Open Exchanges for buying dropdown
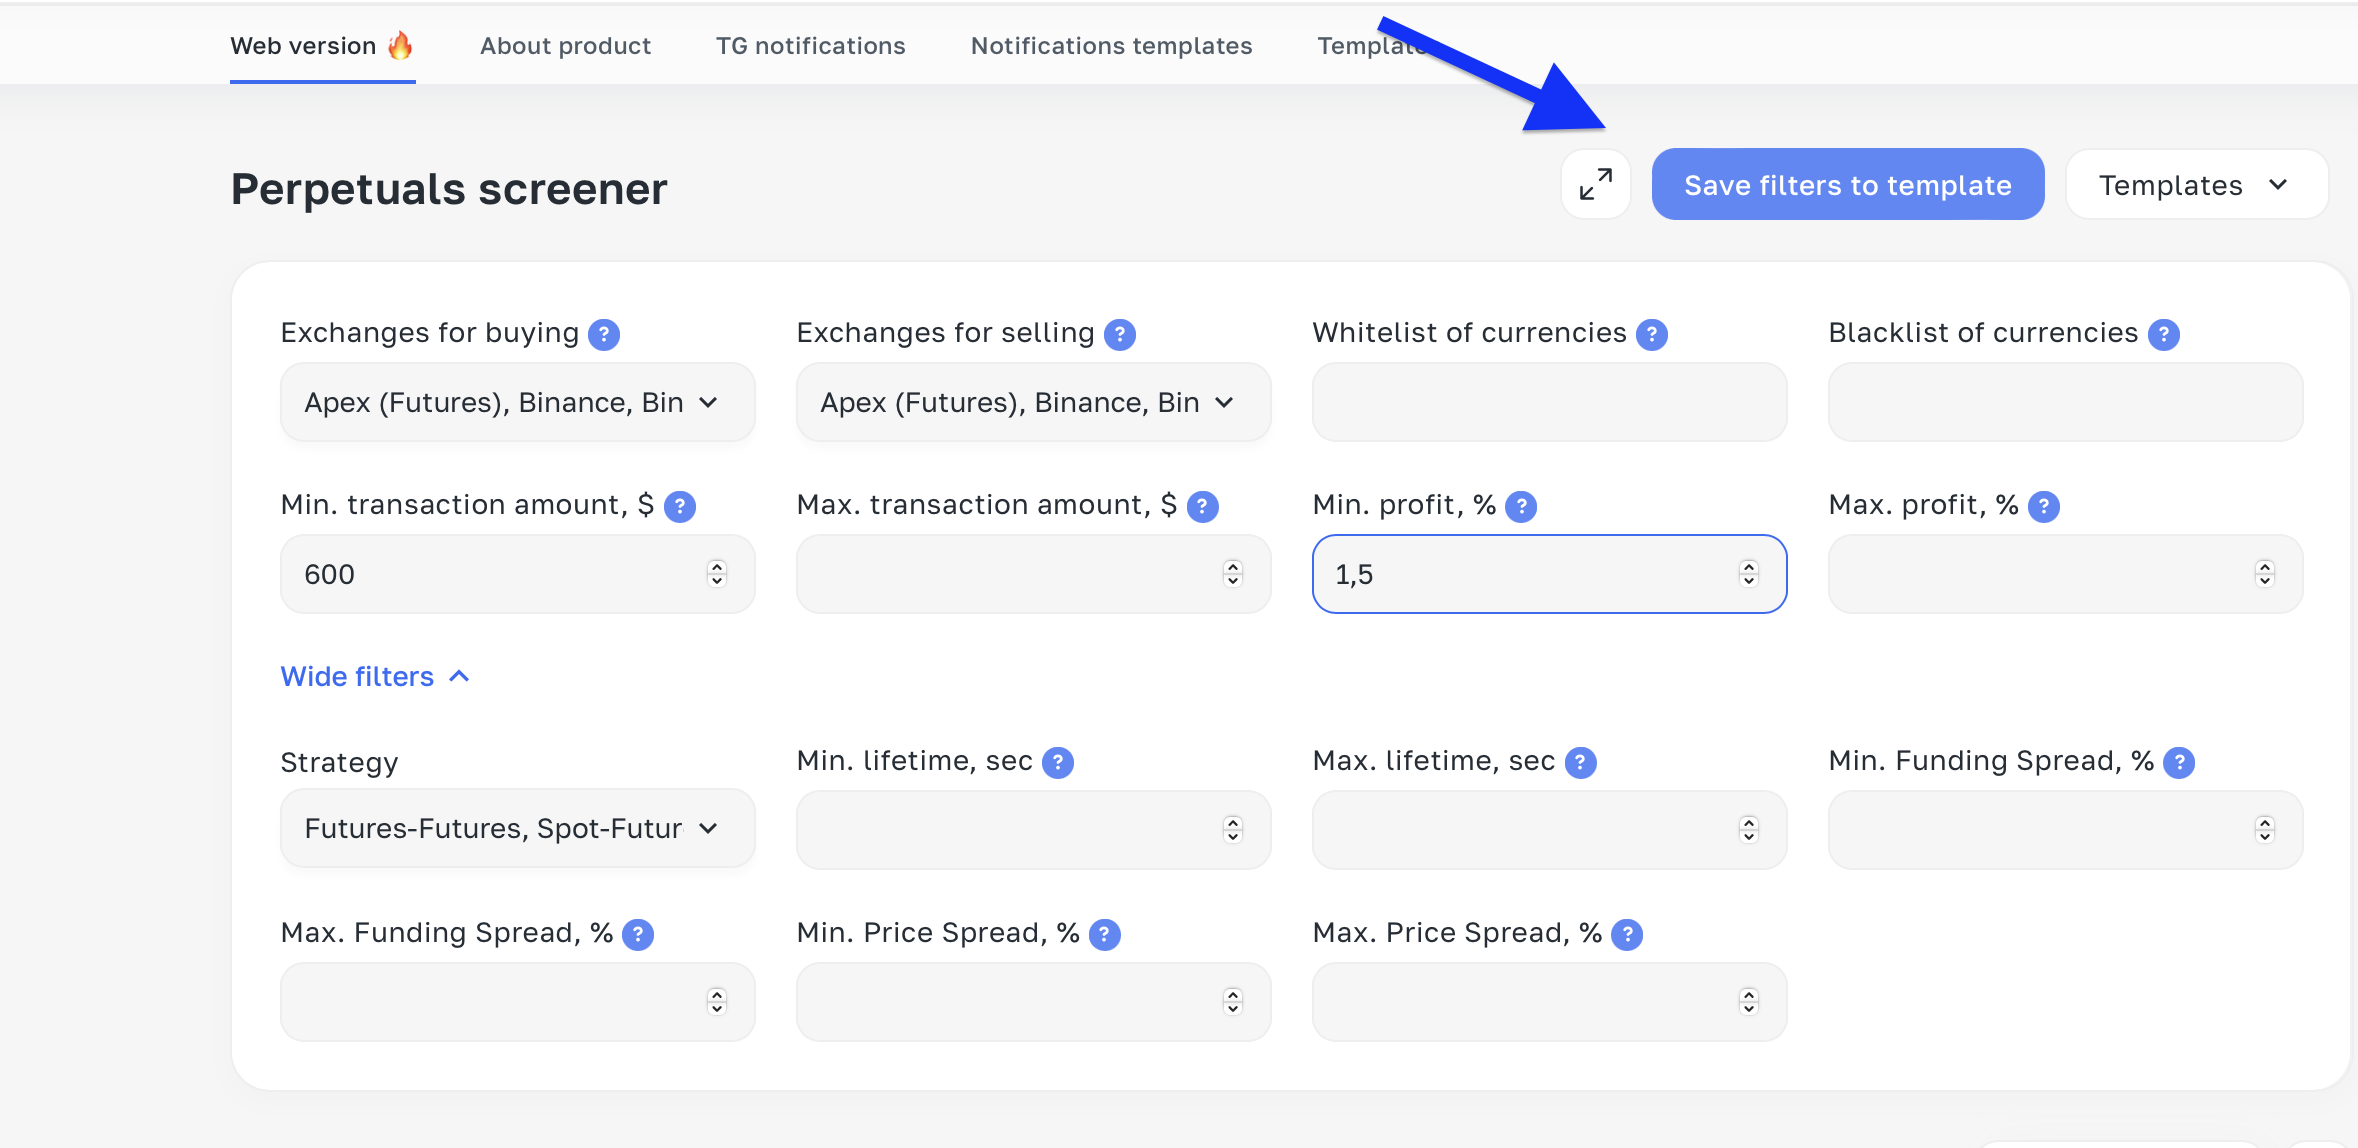This screenshot has width=2358, height=1148. (517, 402)
